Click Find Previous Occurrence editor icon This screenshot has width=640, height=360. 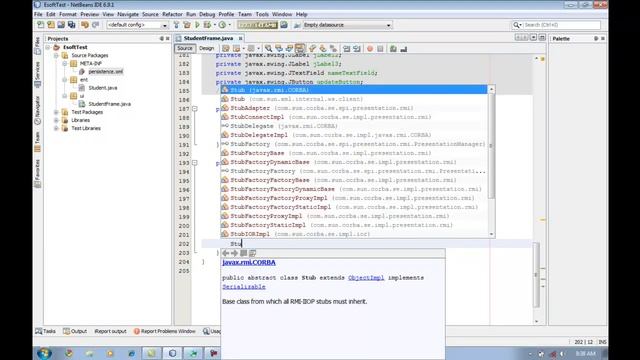[x=279, y=49]
